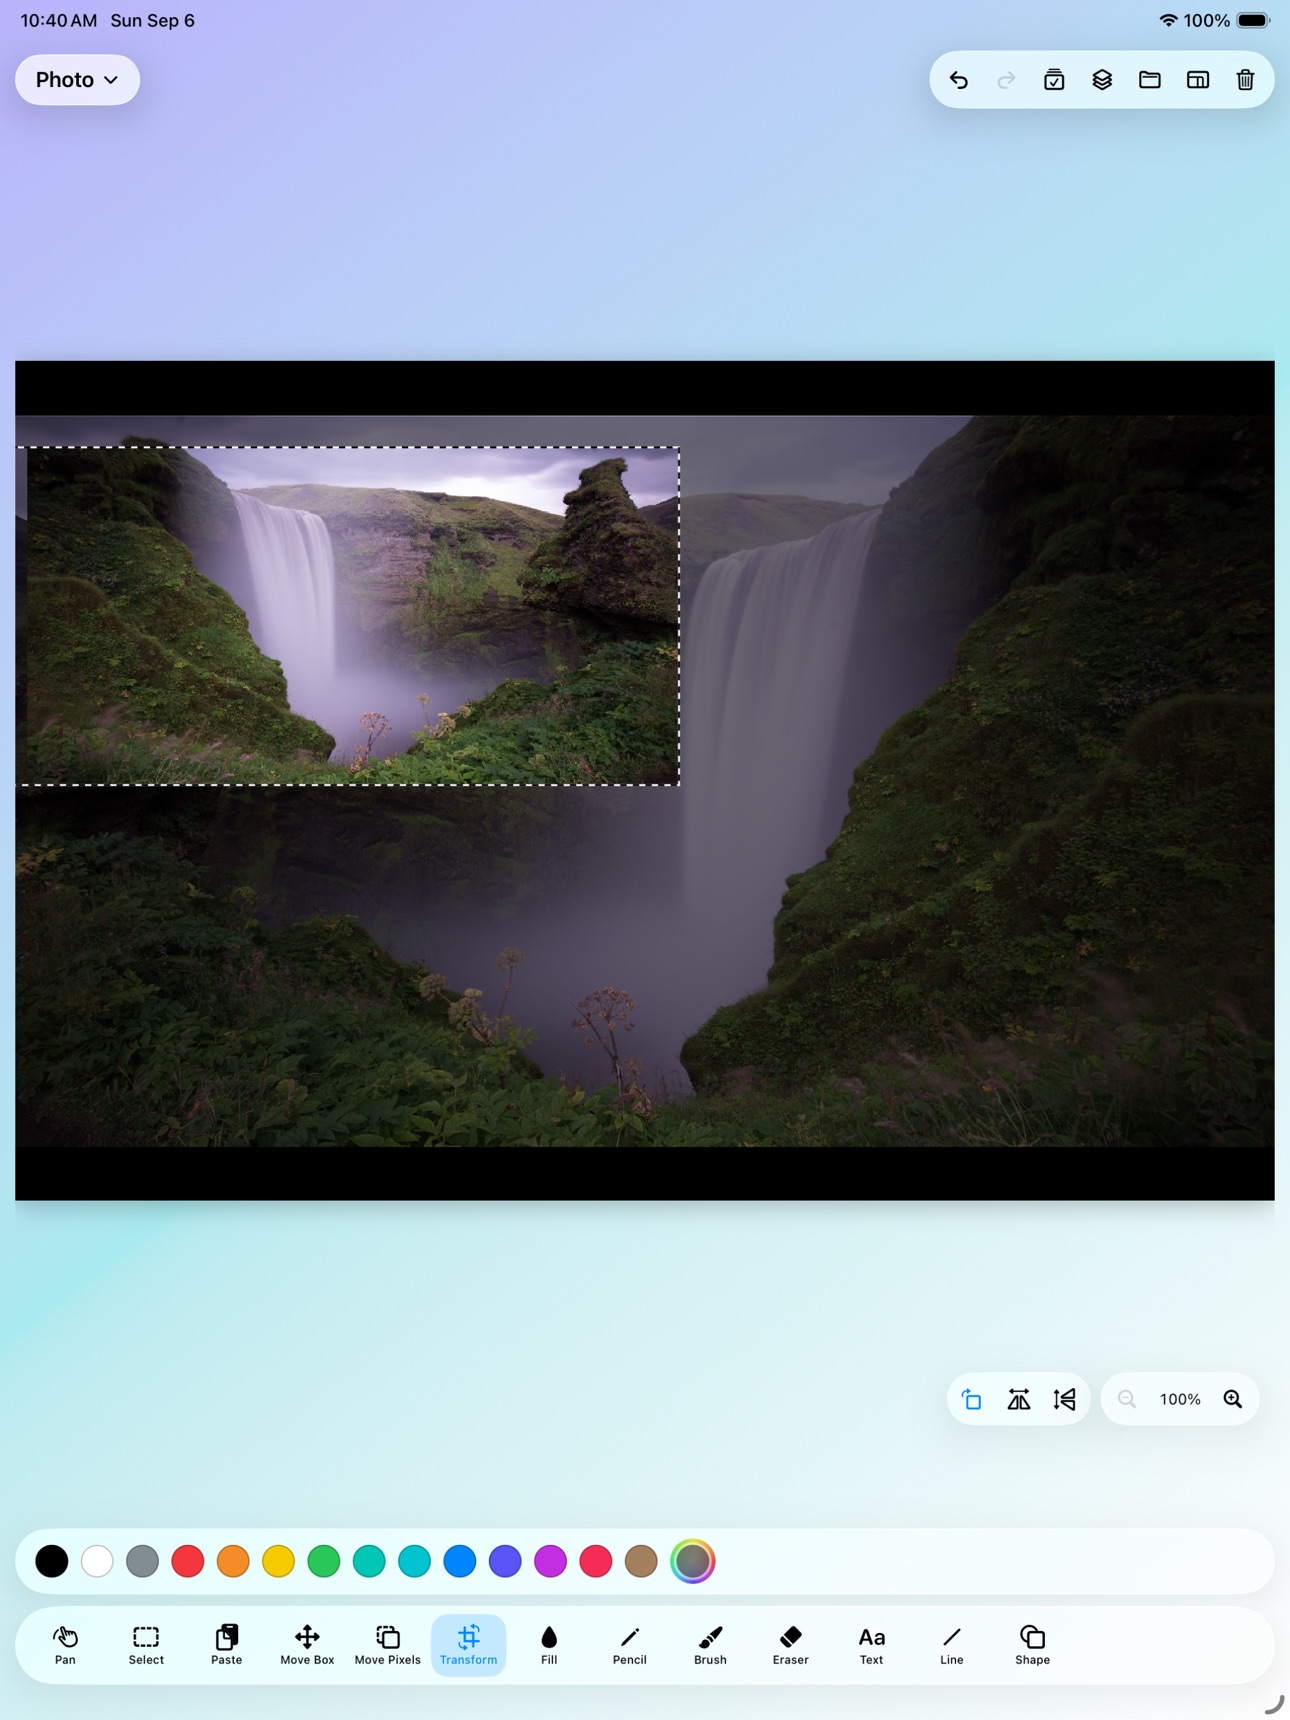Pick the pink-red color swatch
Image resolution: width=1290 pixels, height=1720 pixels.
tap(596, 1561)
